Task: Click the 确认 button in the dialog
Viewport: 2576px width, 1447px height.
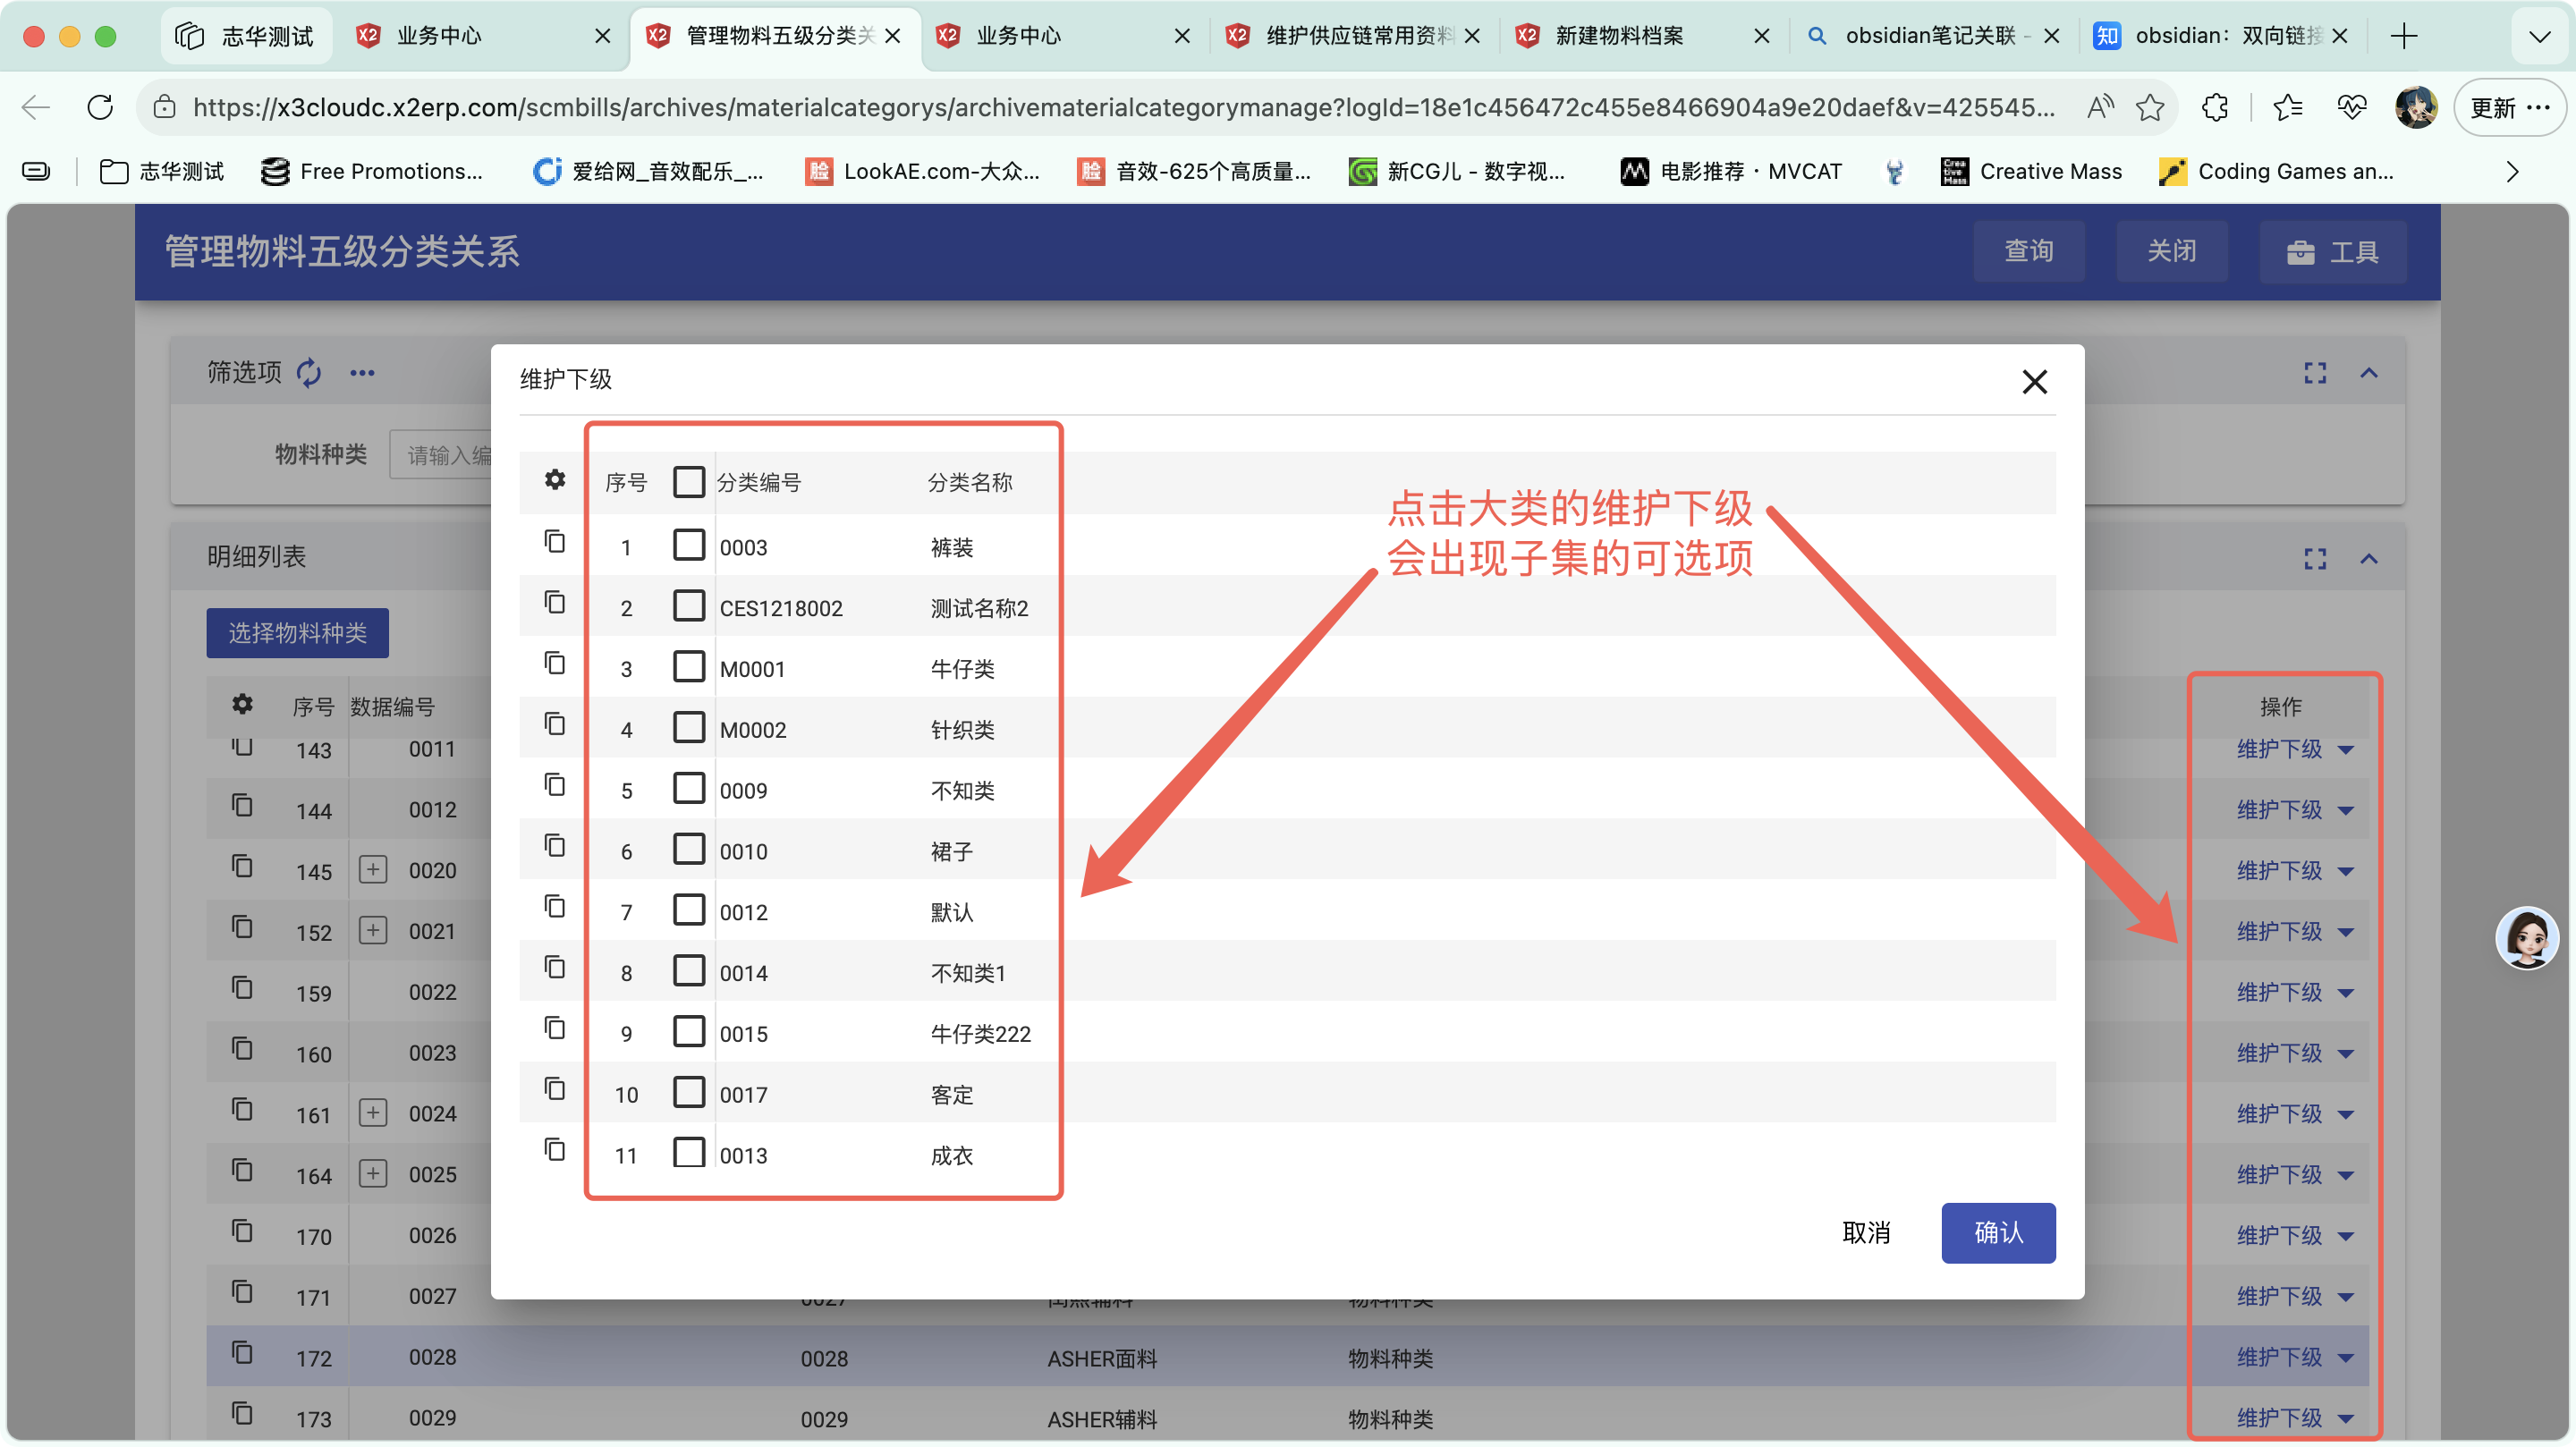Action: (x=1998, y=1233)
